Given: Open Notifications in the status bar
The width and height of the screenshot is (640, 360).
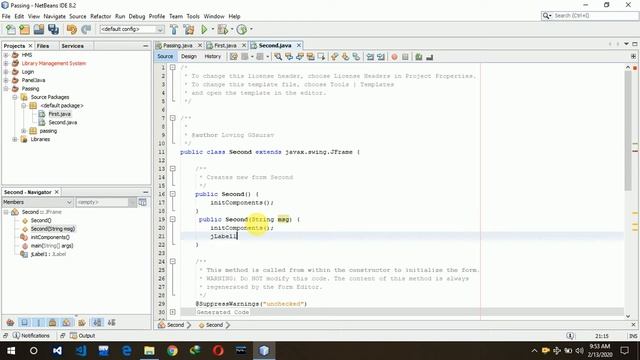Looking at the screenshot, I should (31, 336).
